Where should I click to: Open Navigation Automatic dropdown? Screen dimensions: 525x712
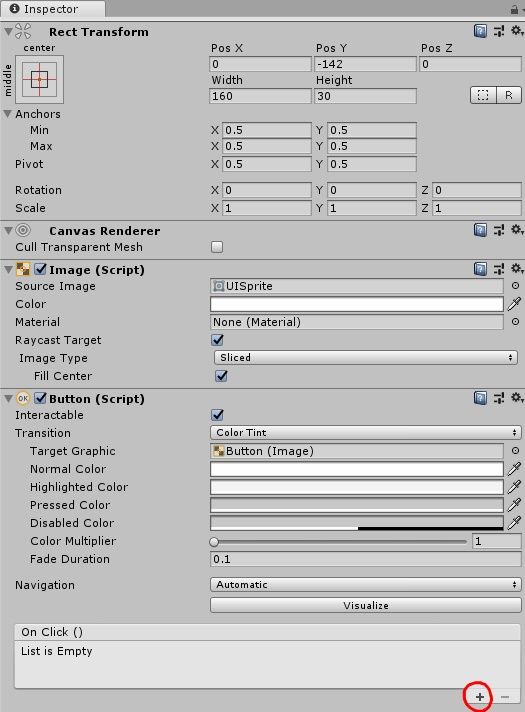tap(366, 584)
